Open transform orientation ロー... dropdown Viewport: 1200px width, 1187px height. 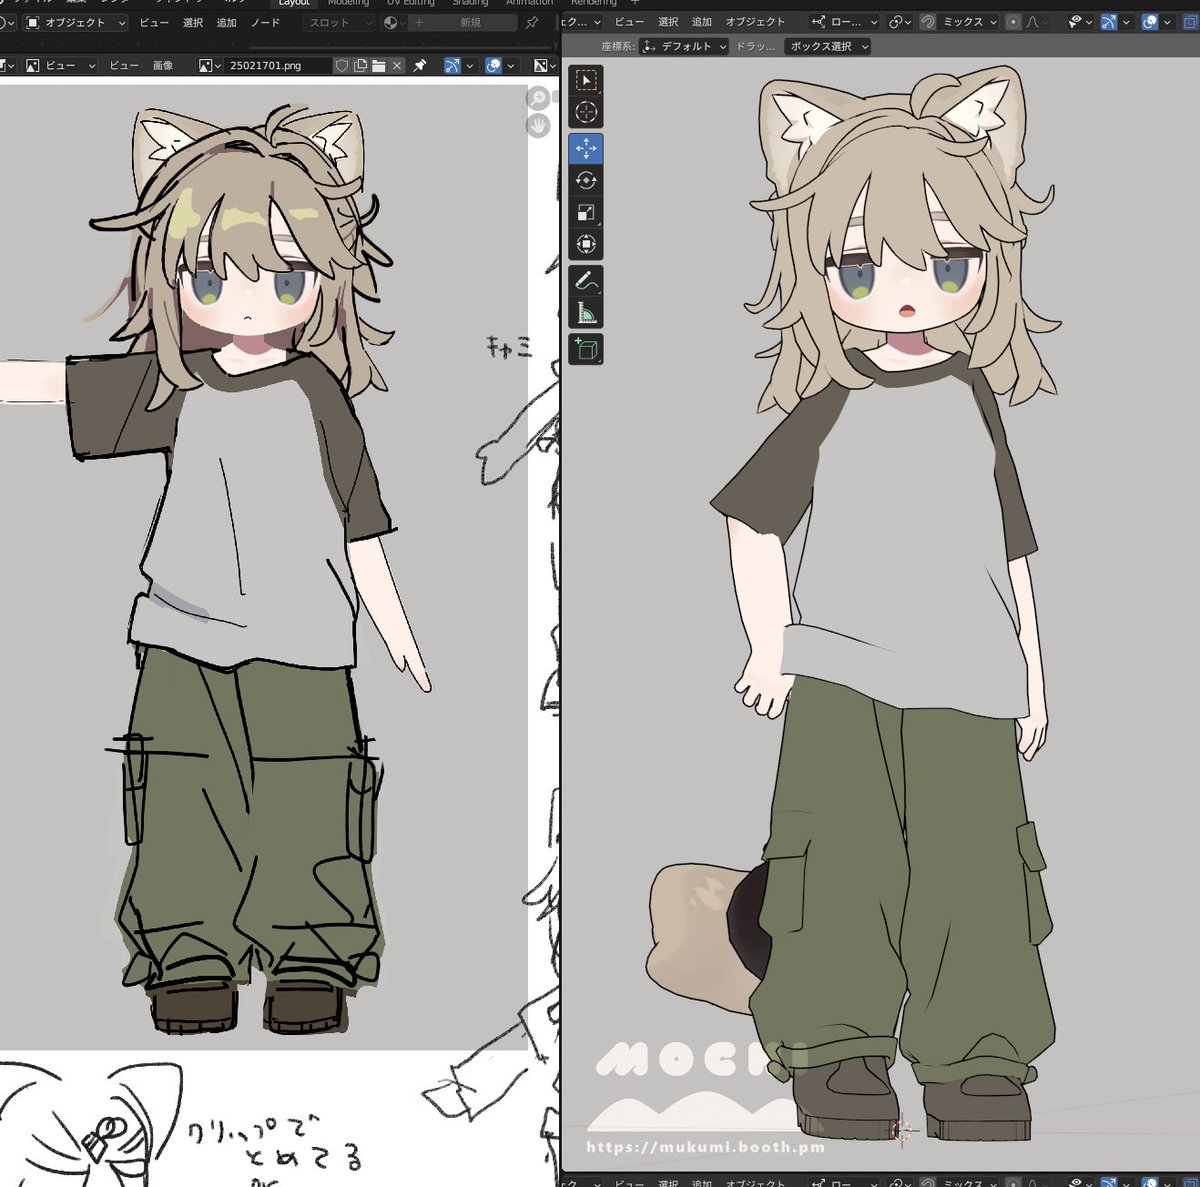(x=844, y=21)
